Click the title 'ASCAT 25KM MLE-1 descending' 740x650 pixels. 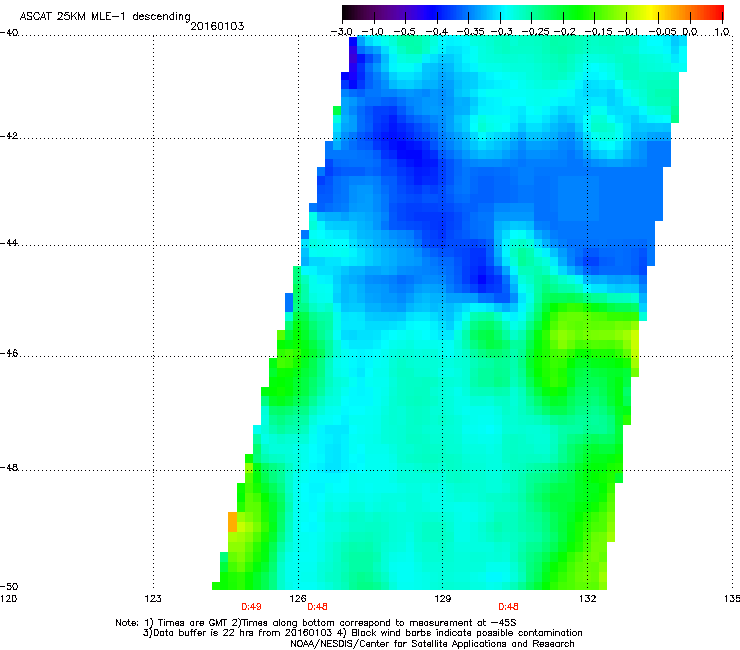tap(105, 16)
